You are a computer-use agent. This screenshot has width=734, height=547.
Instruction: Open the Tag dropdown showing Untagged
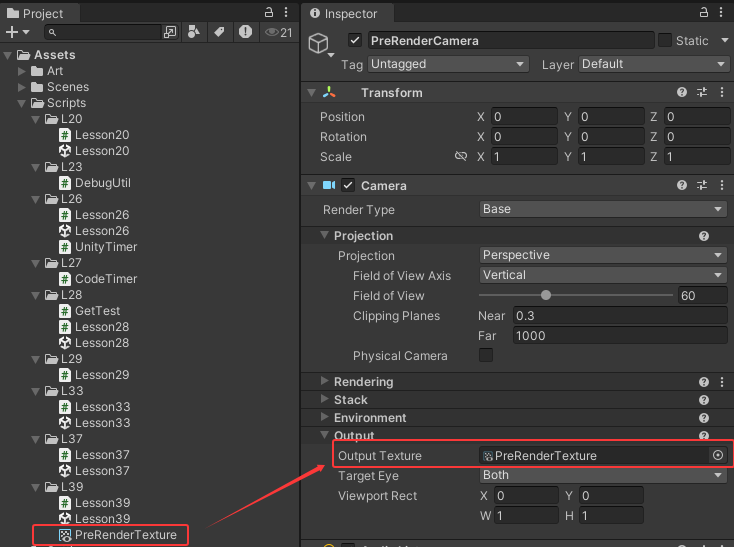(x=447, y=64)
